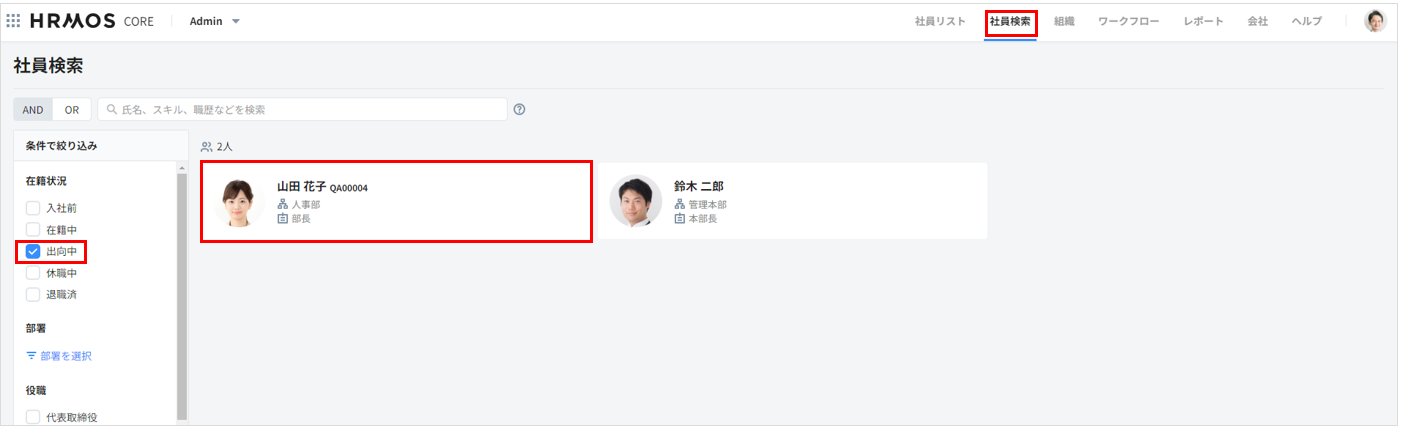This screenshot has width=1401, height=430.
Task: Click the department icon next to 人事部
Action: coord(282,204)
